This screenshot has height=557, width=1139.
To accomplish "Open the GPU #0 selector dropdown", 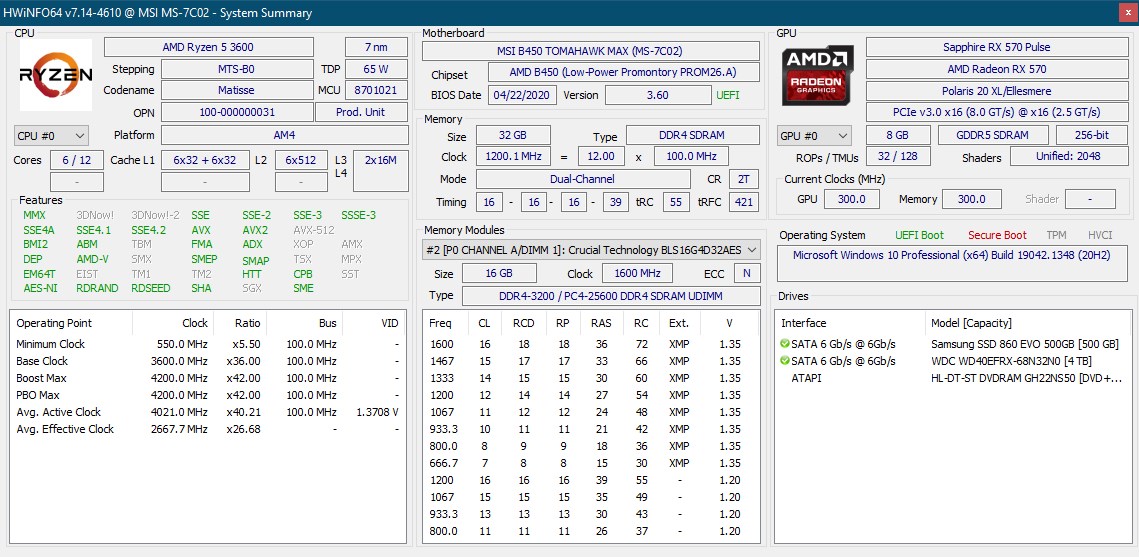I will (814, 136).
